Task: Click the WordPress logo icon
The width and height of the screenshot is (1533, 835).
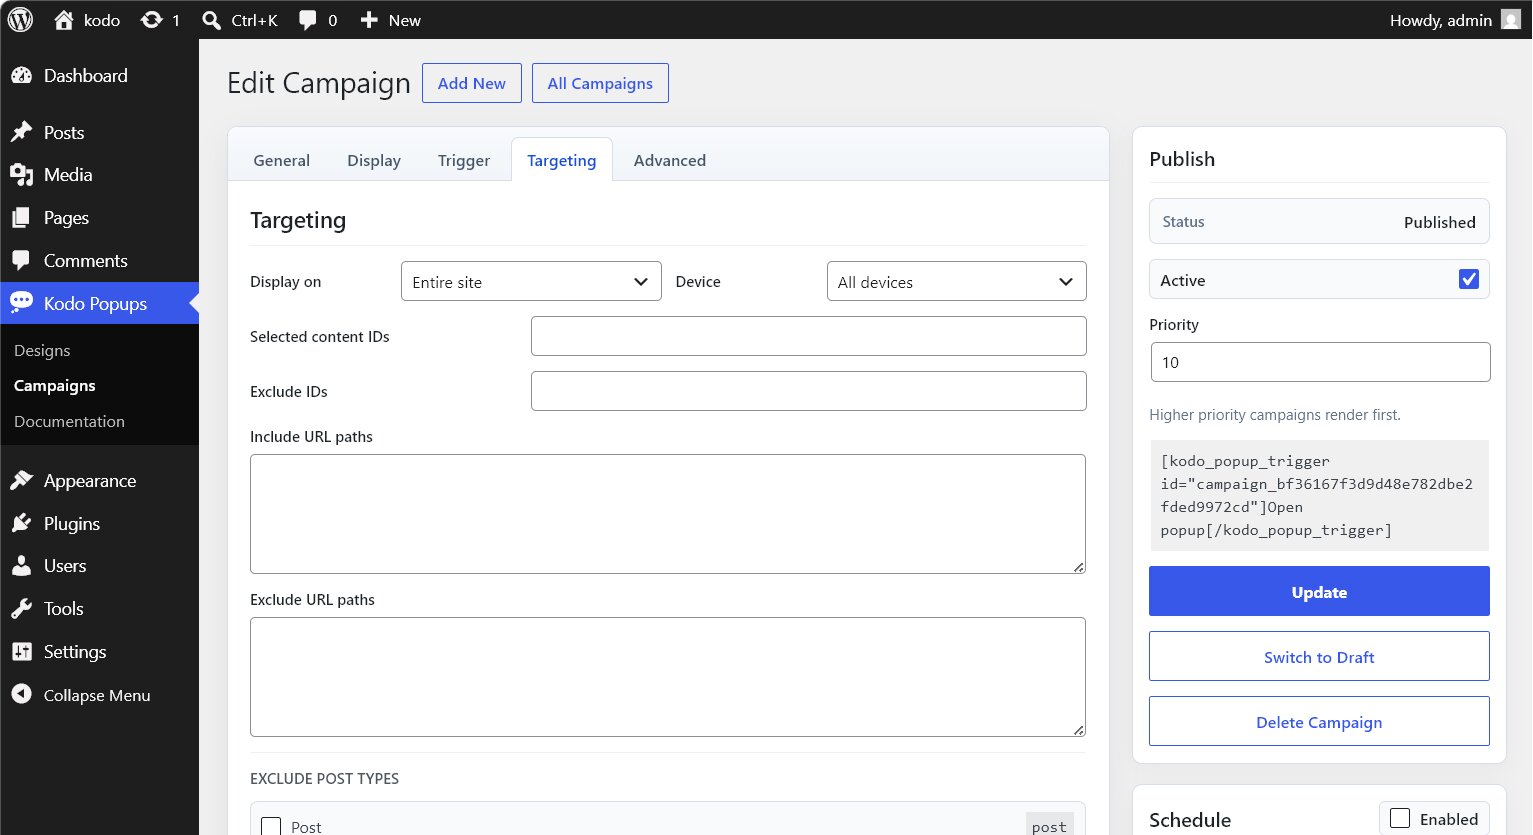Action: tap(20, 20)
